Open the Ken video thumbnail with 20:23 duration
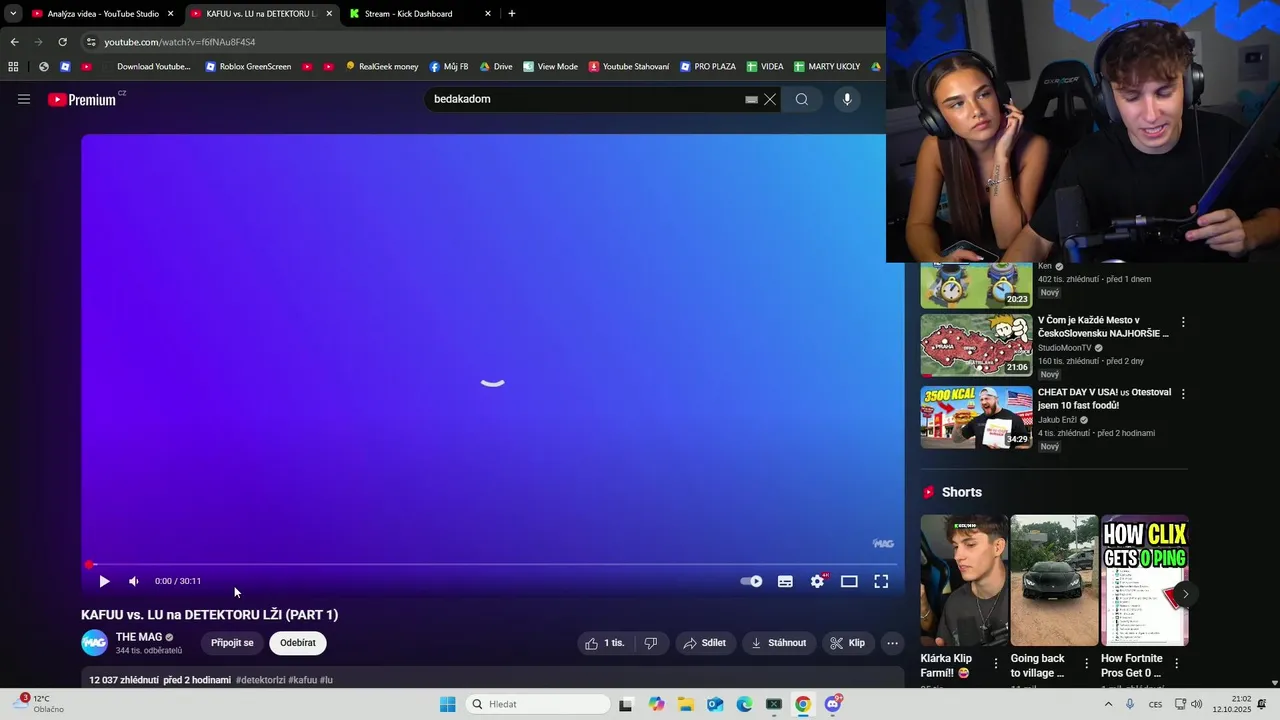Image resolution: width=1280 pixels, height=720 pixels. point(976,285)
